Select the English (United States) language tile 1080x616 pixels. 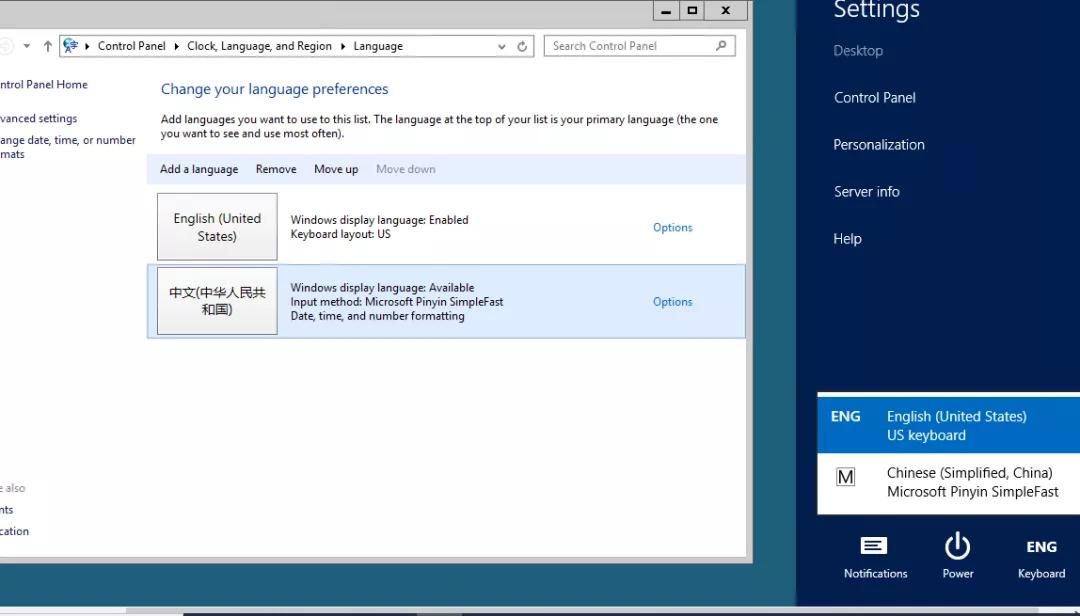pyautogui.click(x=217, y=227)
